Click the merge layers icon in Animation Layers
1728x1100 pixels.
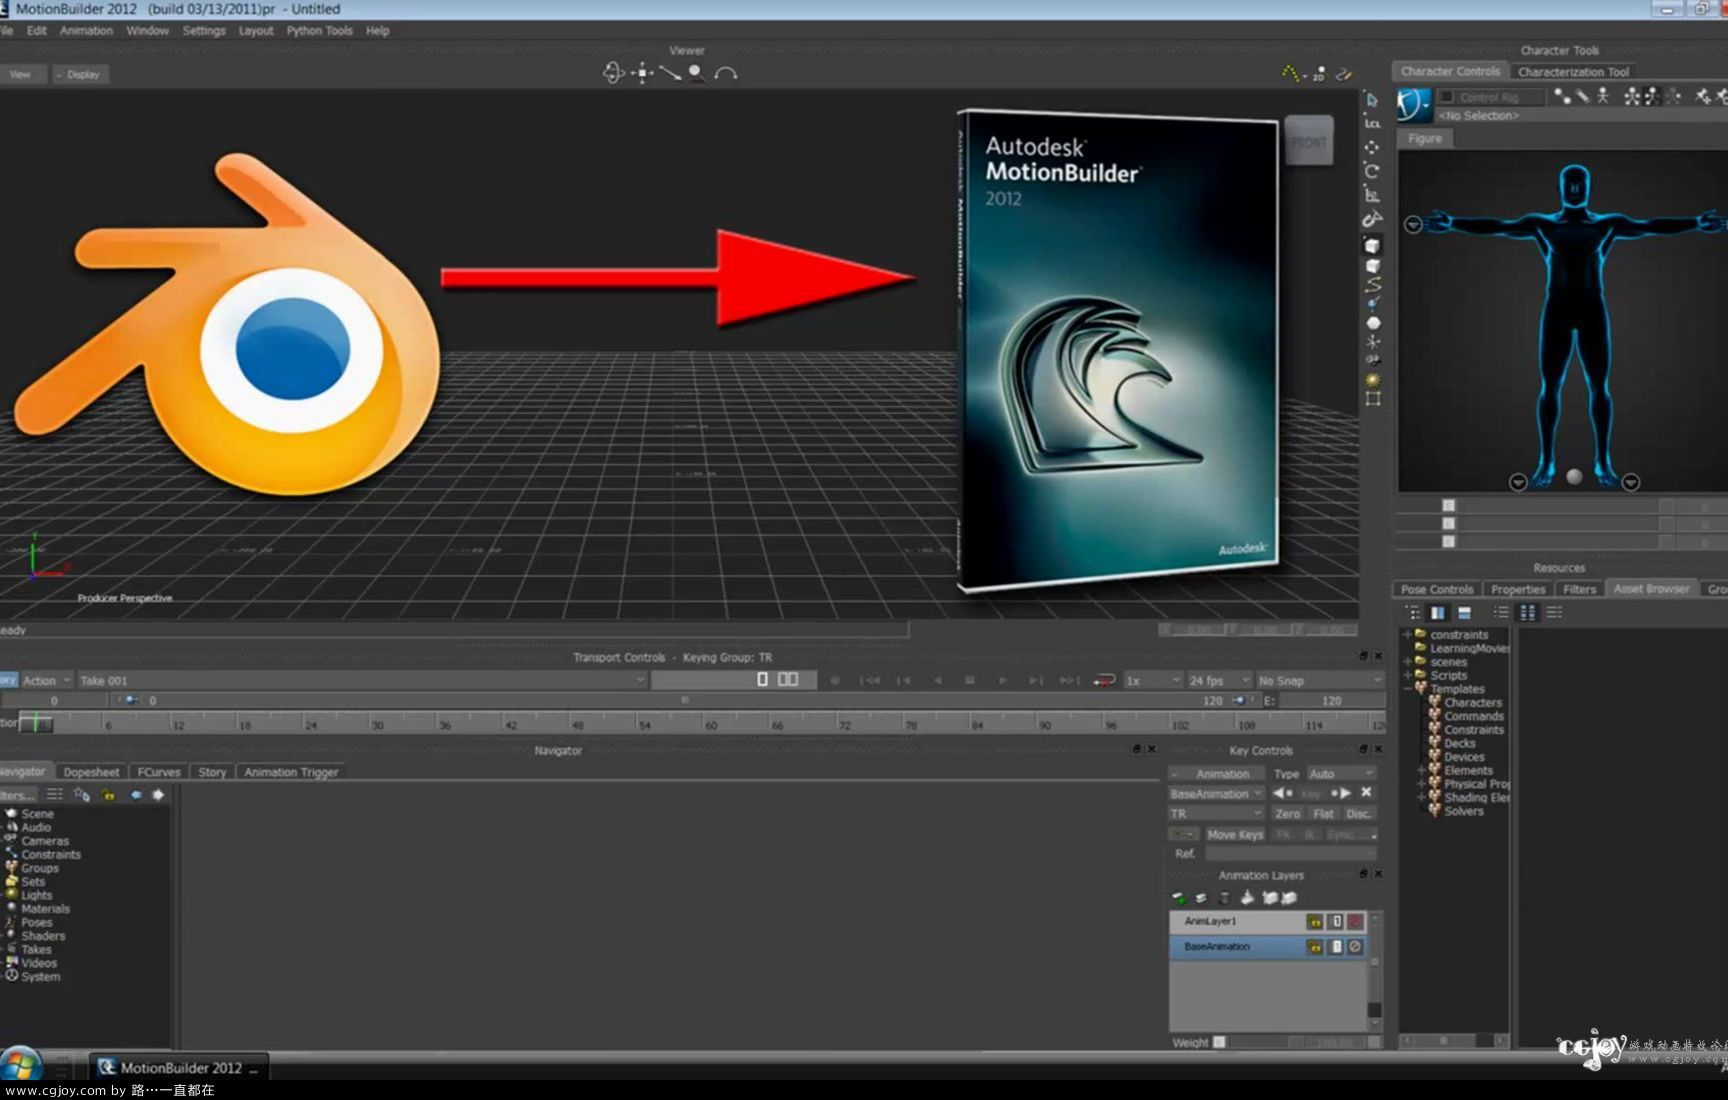pos(1247,898)
